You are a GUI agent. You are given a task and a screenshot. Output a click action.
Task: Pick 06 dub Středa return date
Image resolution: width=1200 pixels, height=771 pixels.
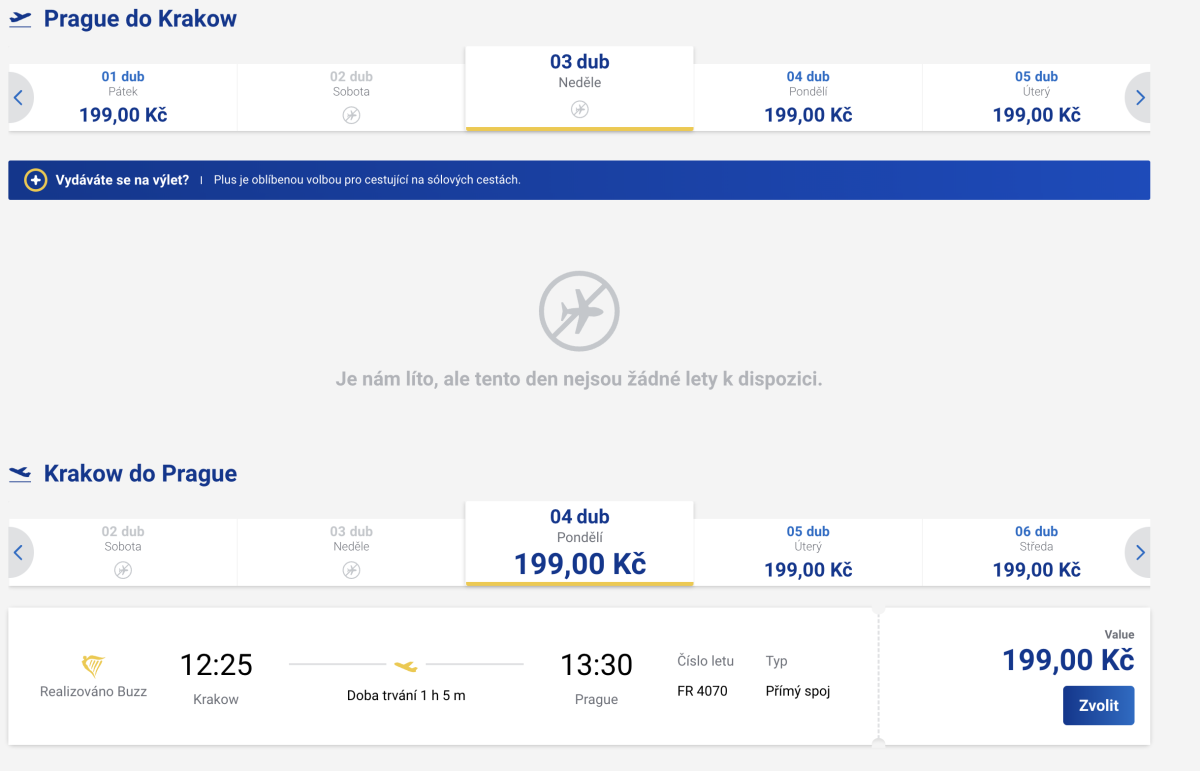click(1036, 552)
